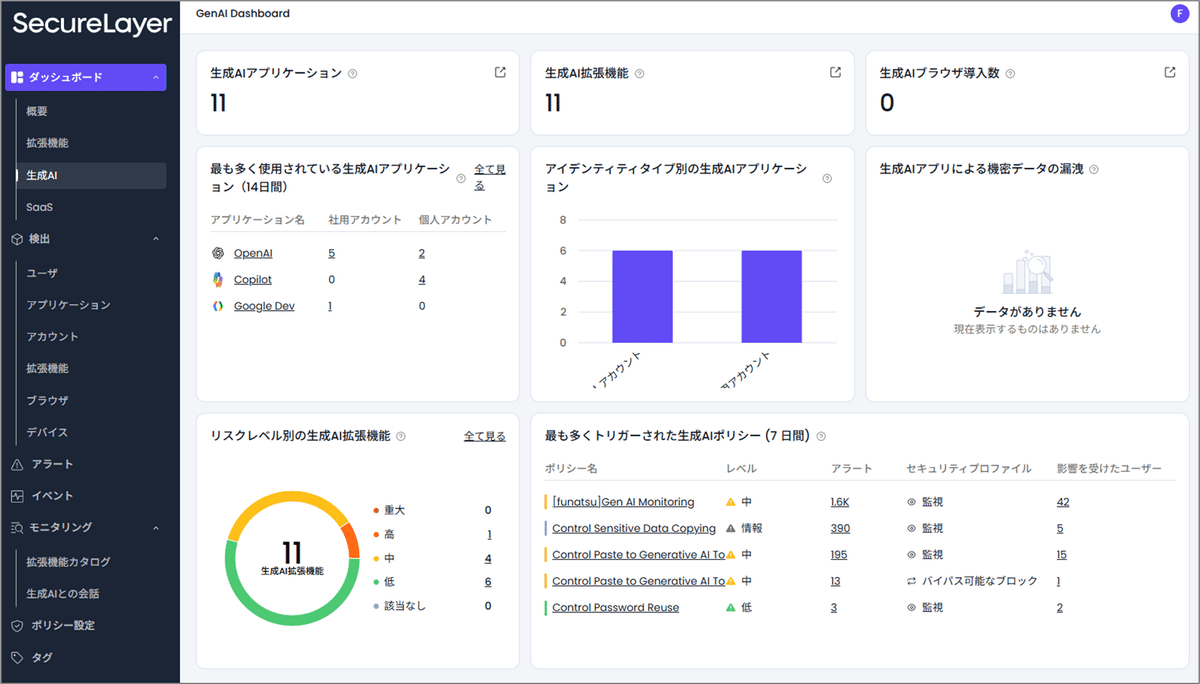
Task: Open external link on 生成AIアプリケーション card
Action: [498, 71]
